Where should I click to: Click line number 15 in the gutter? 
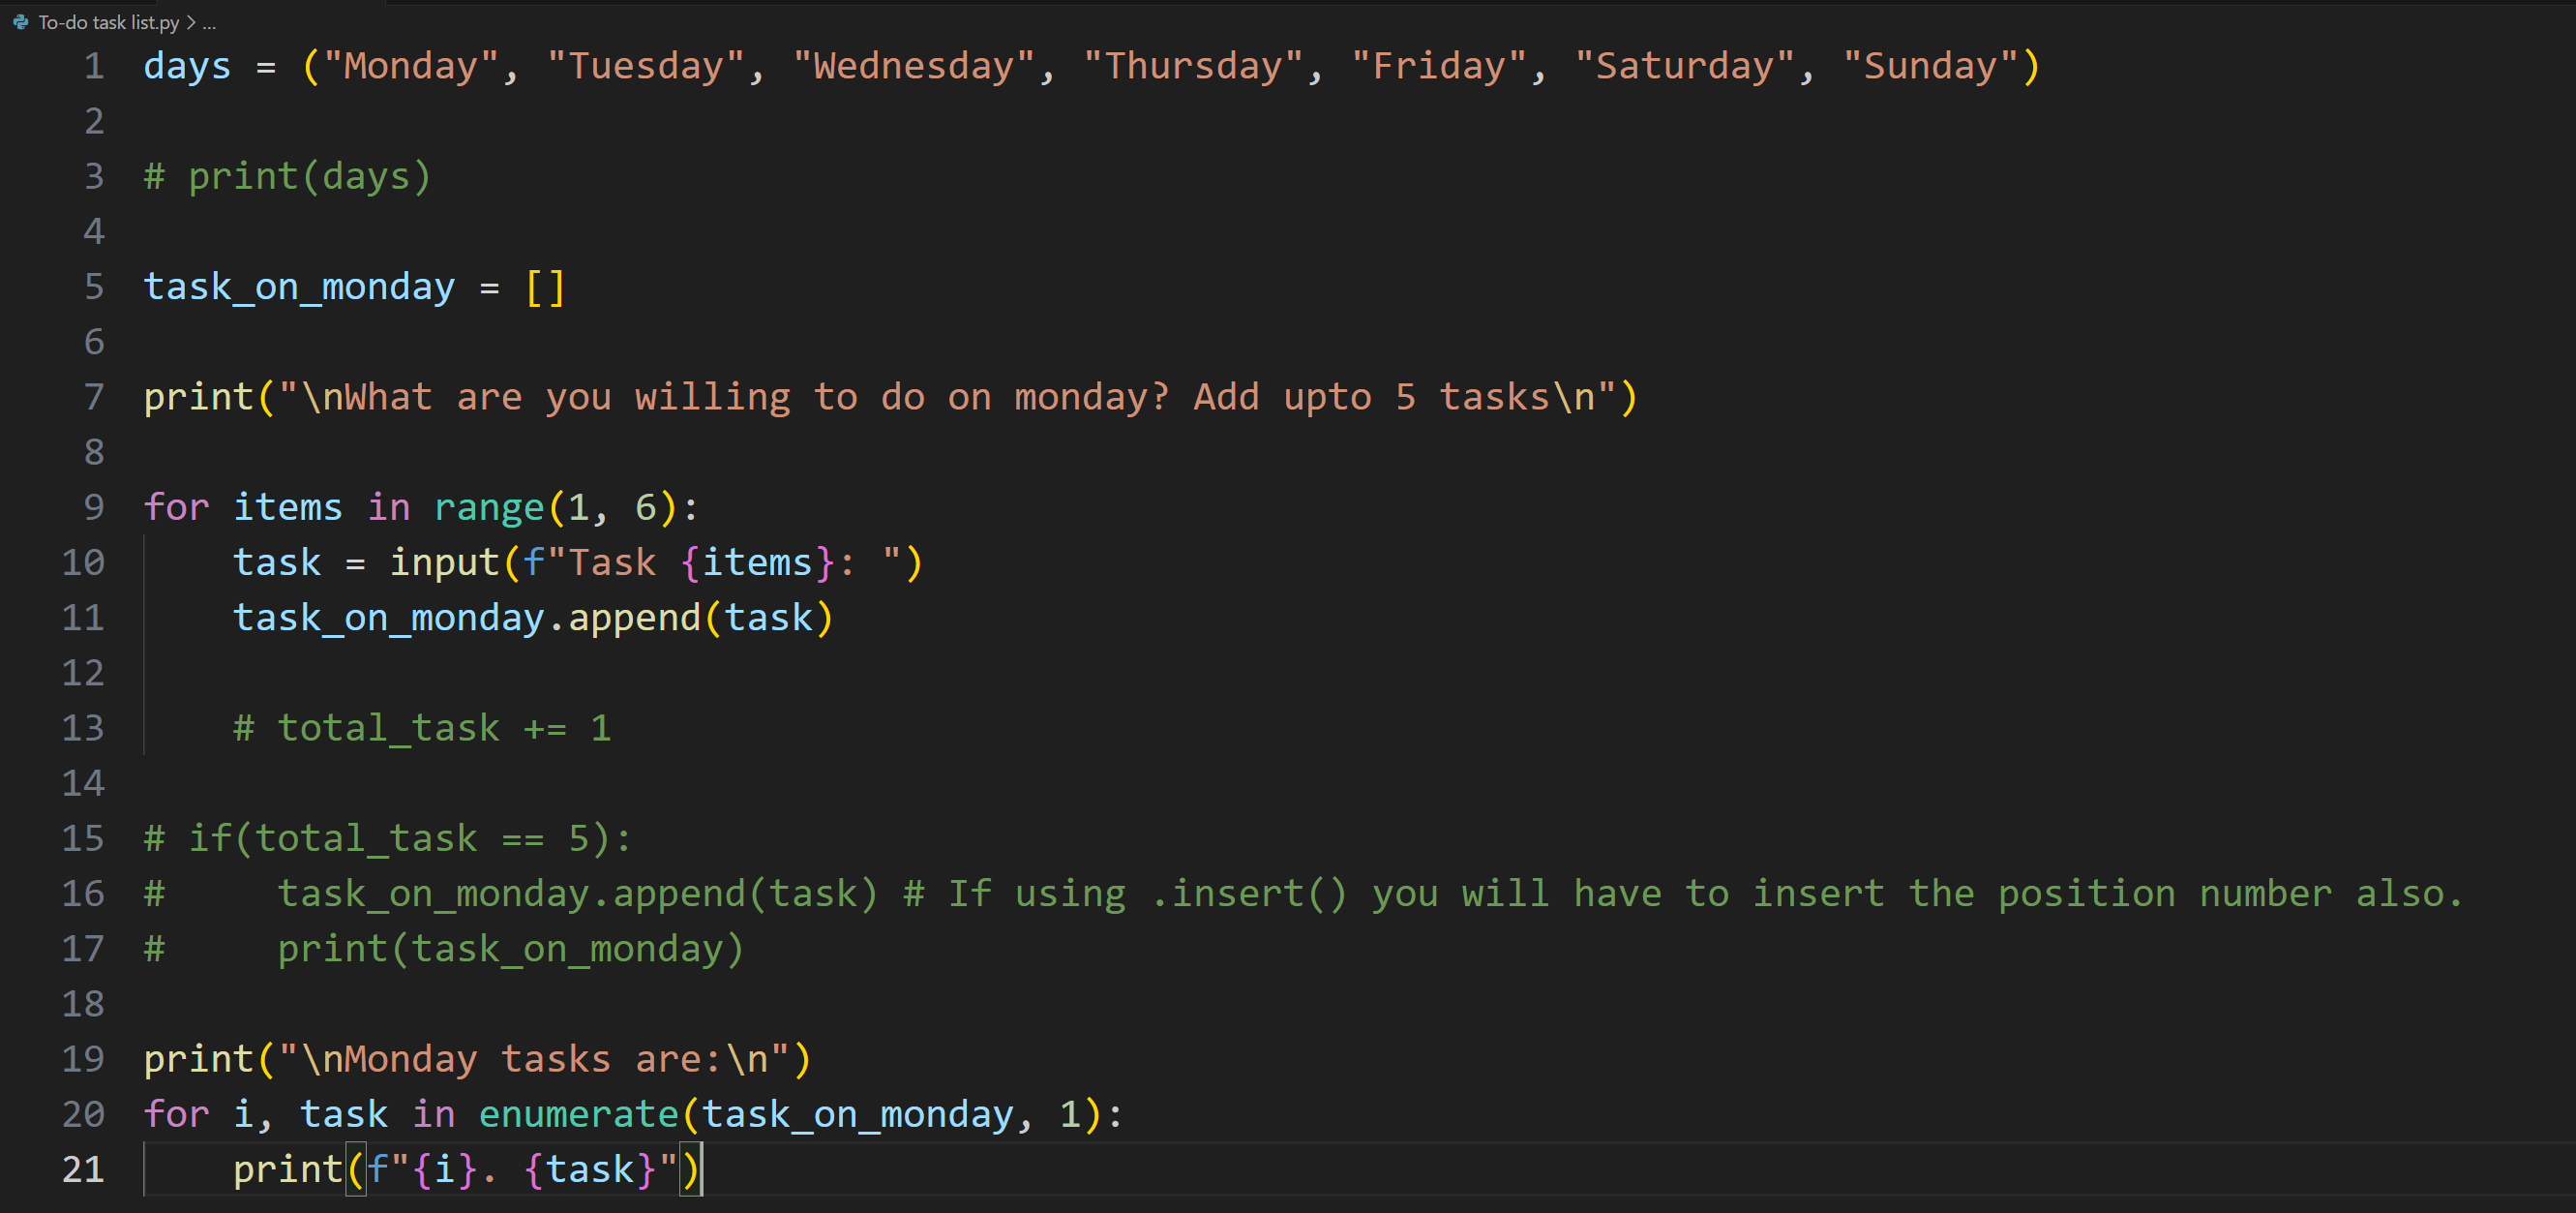point(84,838)
